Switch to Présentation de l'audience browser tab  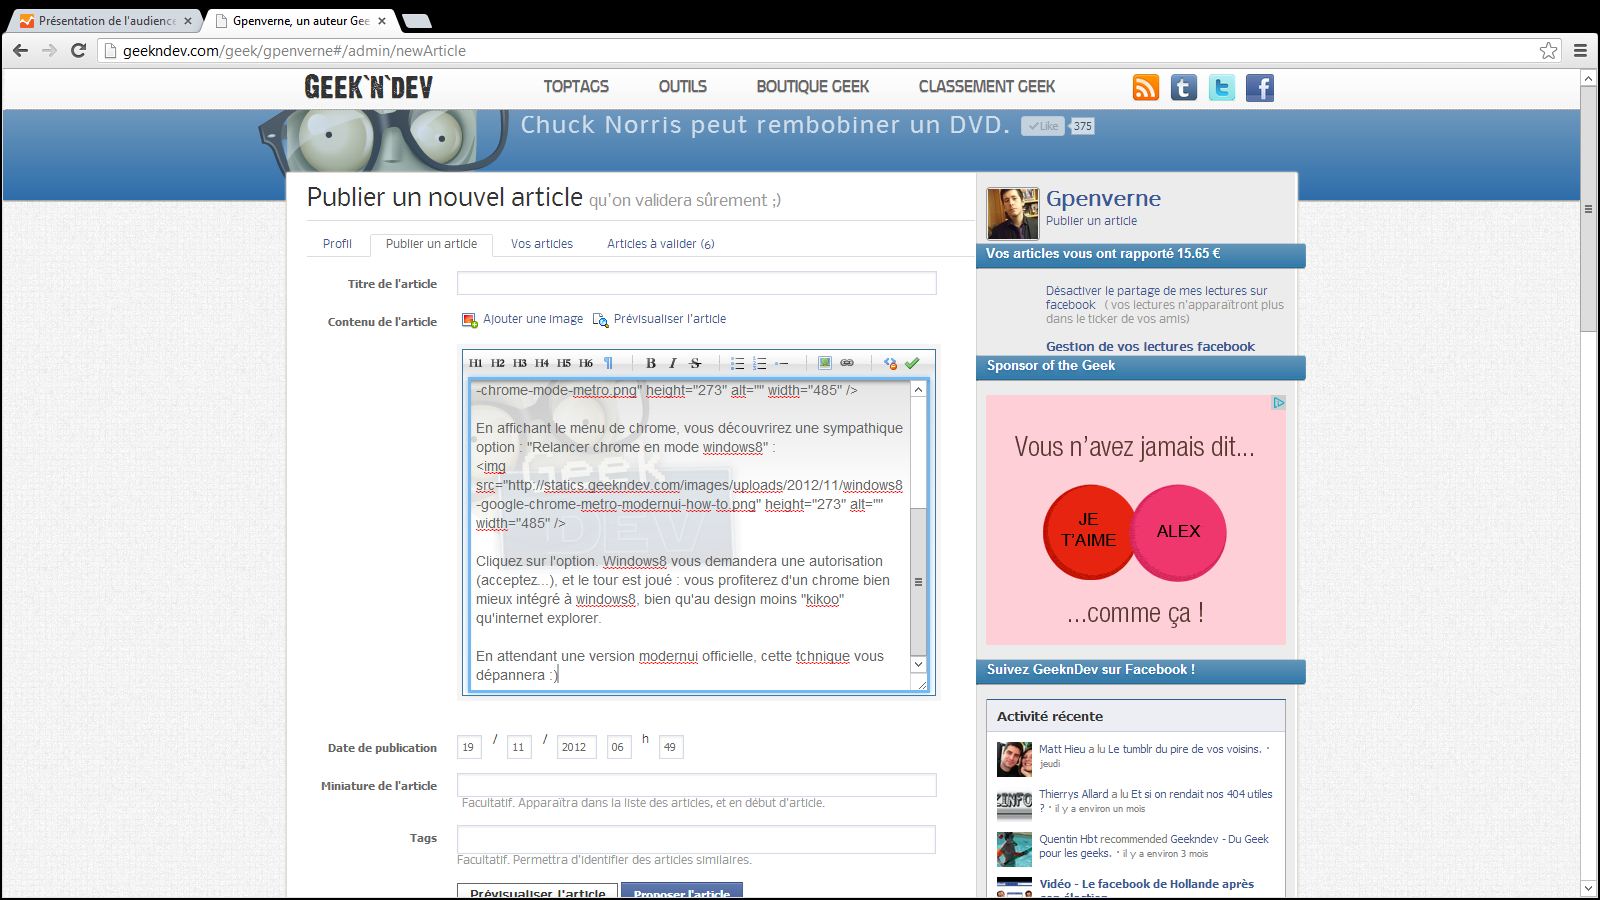click(x=108, y=20)
